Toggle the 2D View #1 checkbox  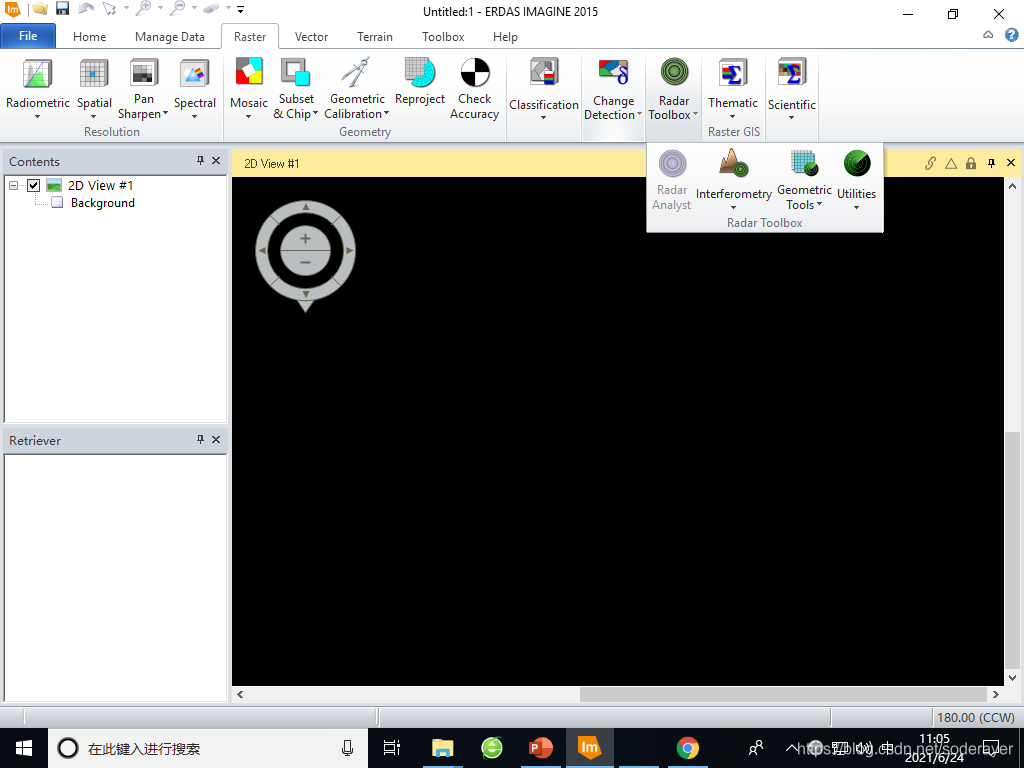[33, 185]
